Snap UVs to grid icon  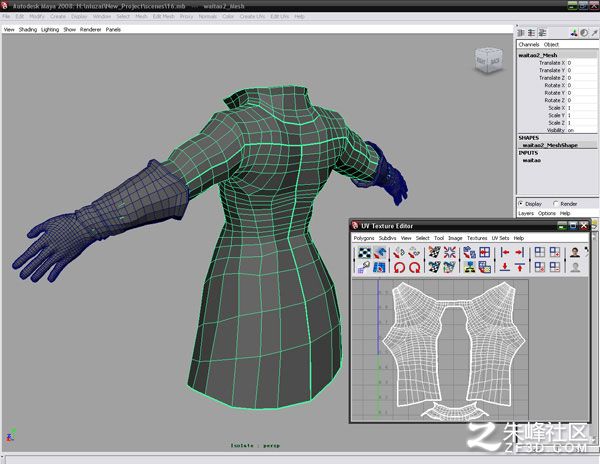484,252
